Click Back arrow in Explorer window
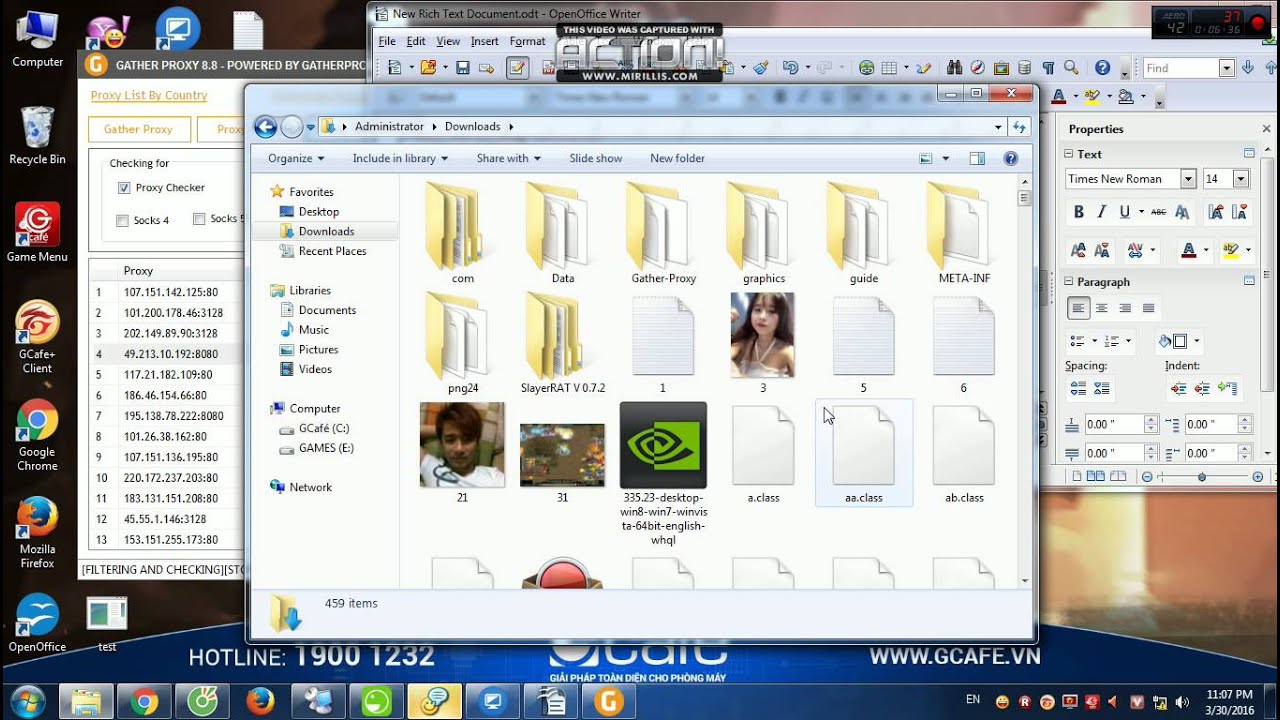The height and width of the screenshot is (720, 1280). click(265, 127)
